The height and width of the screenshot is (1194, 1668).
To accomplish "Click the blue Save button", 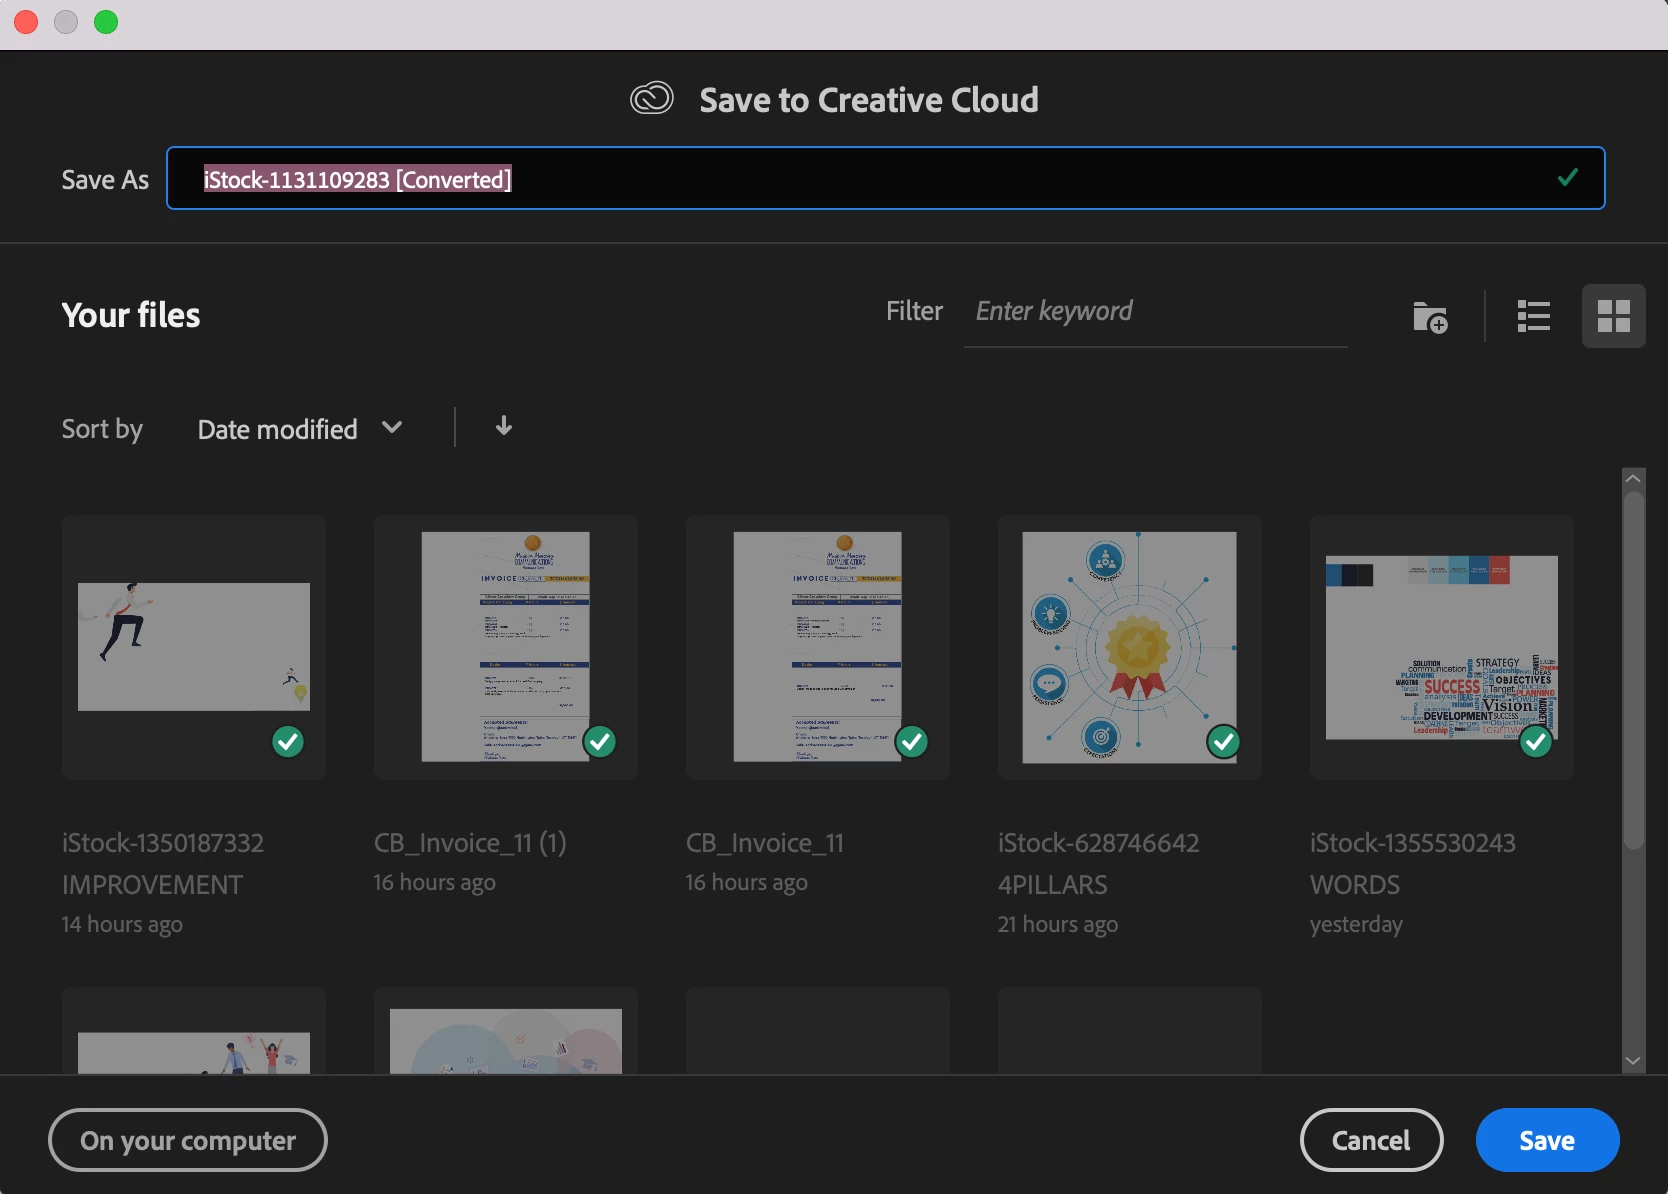I will pos(1547,1140).
